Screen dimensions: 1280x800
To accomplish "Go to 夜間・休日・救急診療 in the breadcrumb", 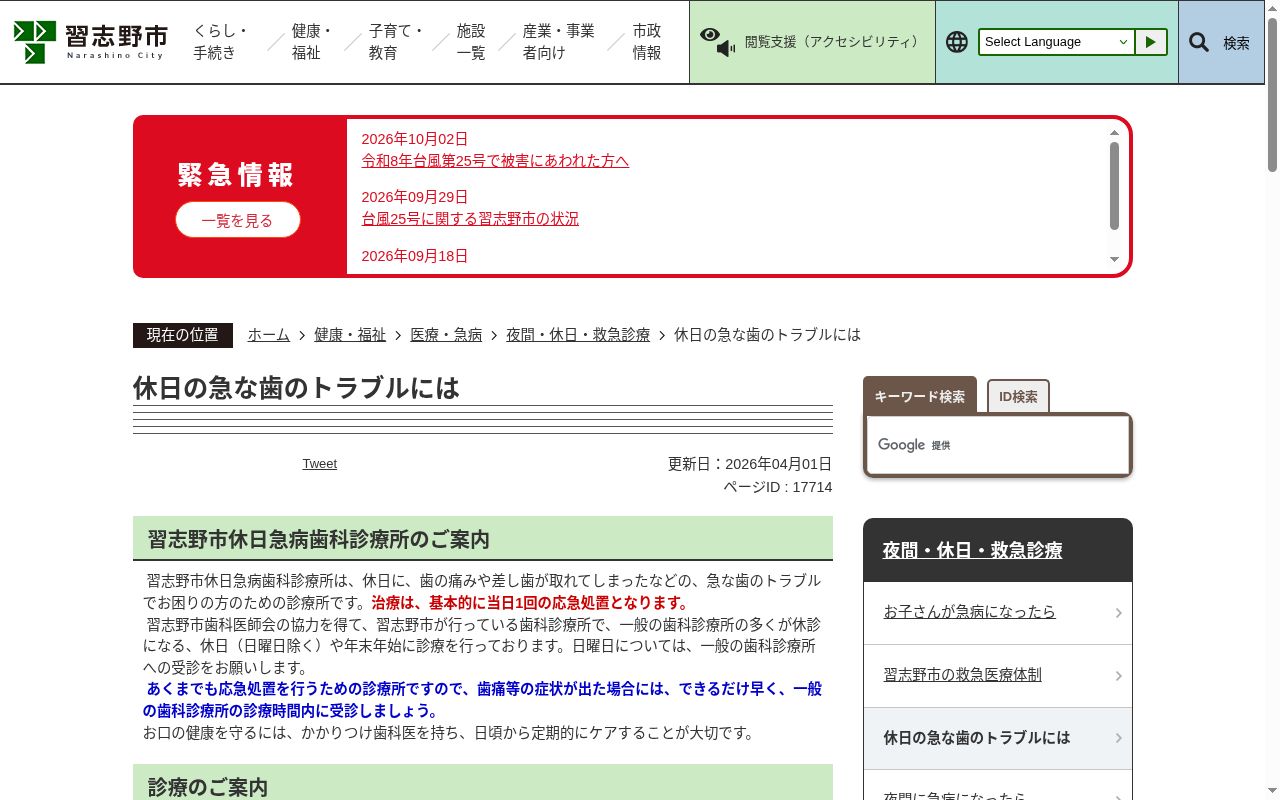I will pos(578,335).
